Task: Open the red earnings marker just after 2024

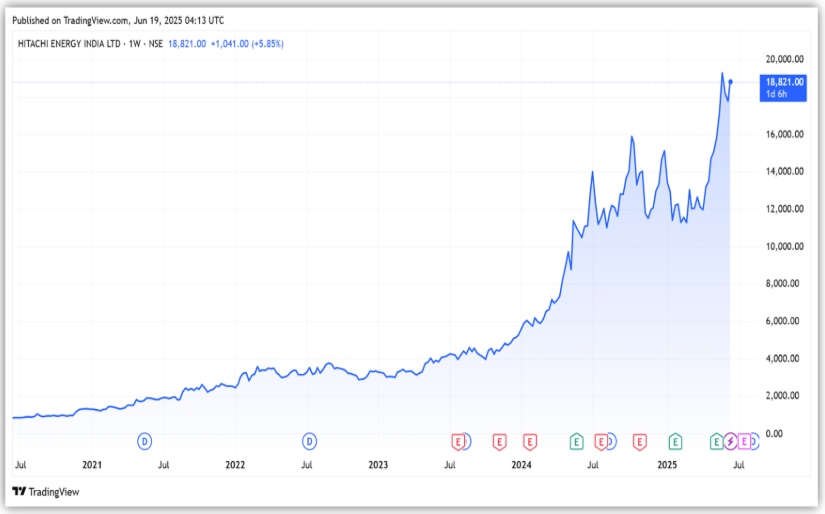Action: (x=529, y=440)
